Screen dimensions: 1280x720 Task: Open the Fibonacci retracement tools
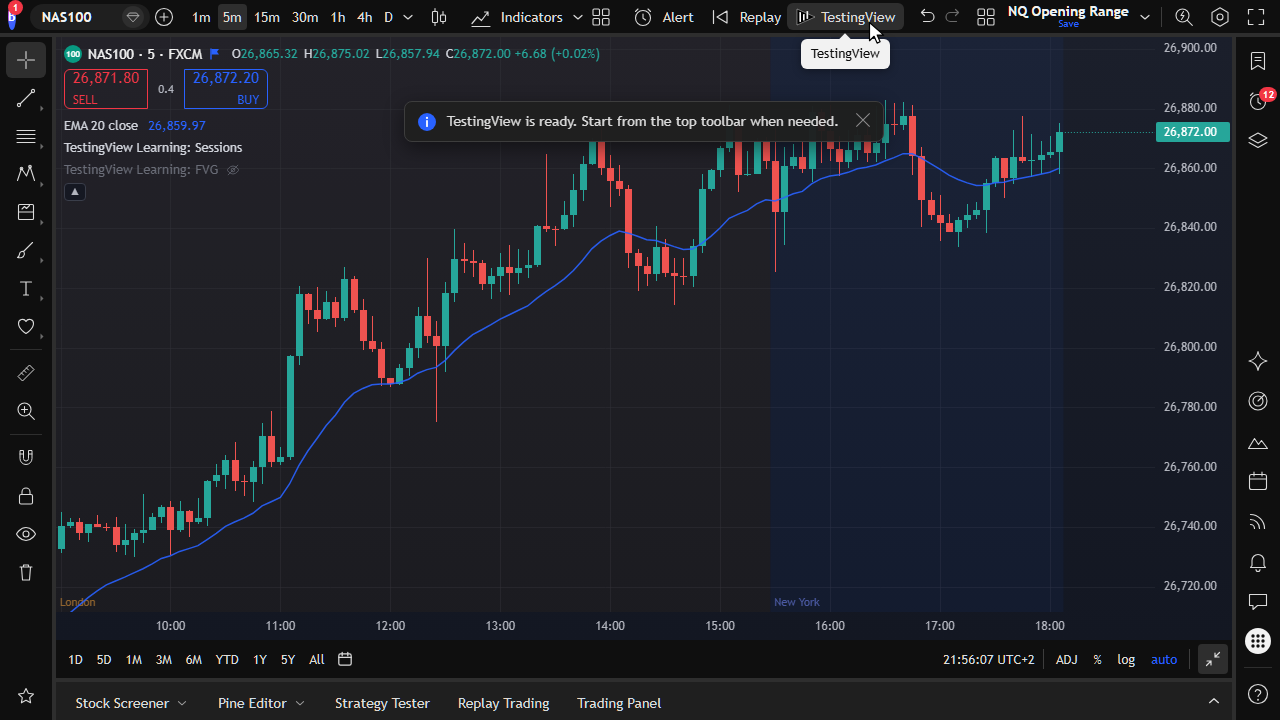26,136
